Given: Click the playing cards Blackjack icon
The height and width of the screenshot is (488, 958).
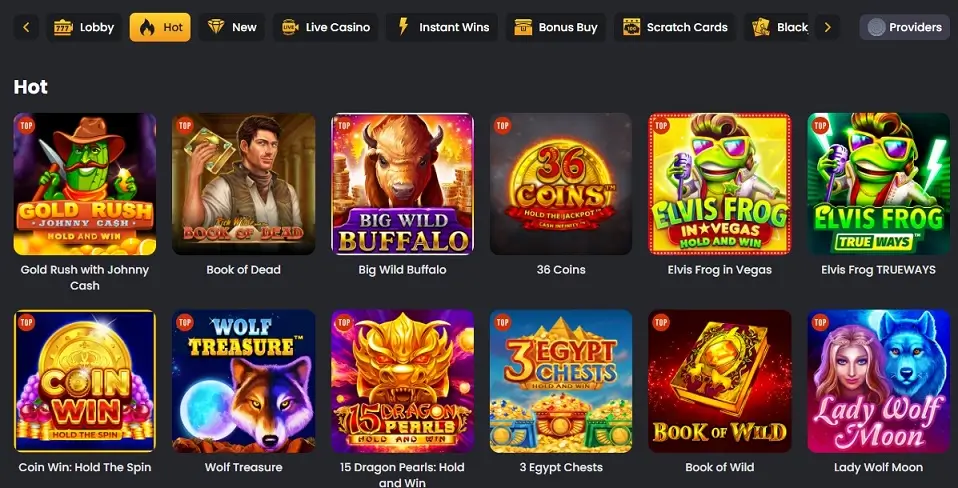Looking at the screenshot, I should coord(761,27).
